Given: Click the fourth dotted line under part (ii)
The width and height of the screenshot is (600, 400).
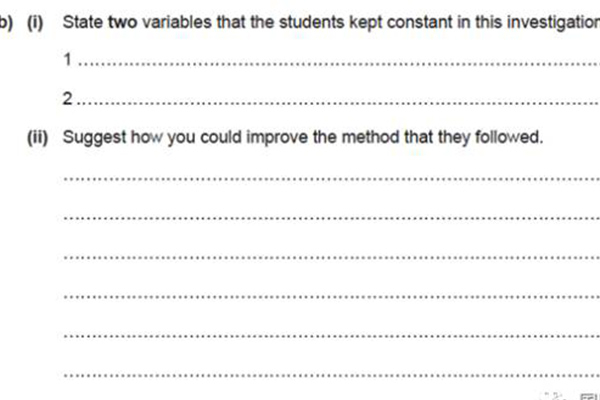Looking at the screenshot, I should click(x=331, y=297).
